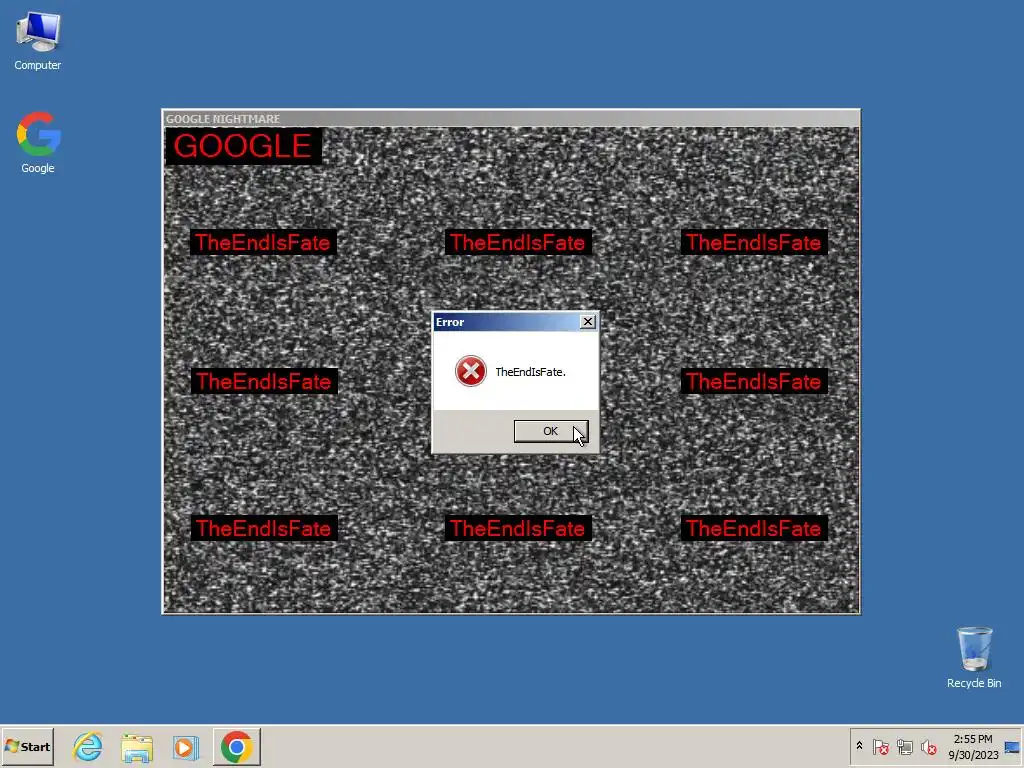Launch Internet Explorer from the taskbar
This screenshot has height=768, width=1024.
point(88,746)
